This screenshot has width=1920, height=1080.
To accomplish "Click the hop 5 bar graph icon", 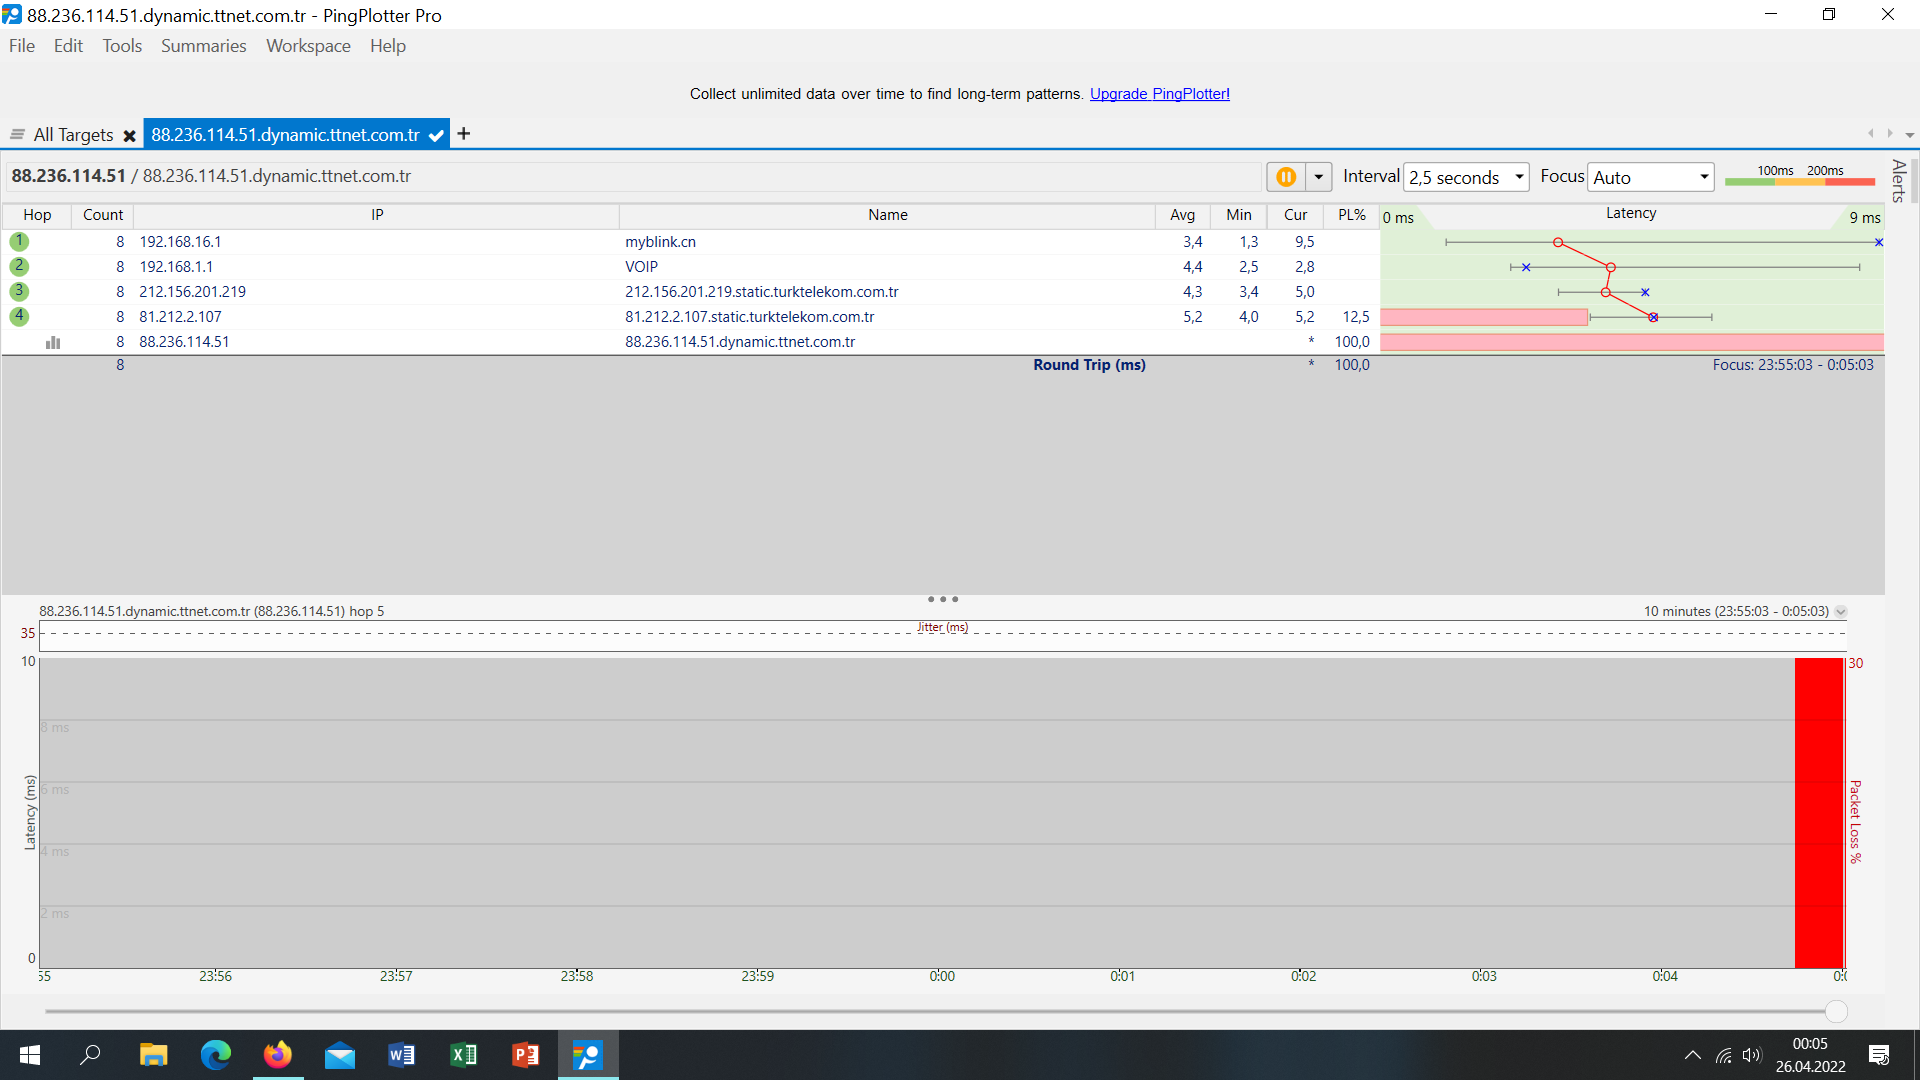I will point(53,342).
